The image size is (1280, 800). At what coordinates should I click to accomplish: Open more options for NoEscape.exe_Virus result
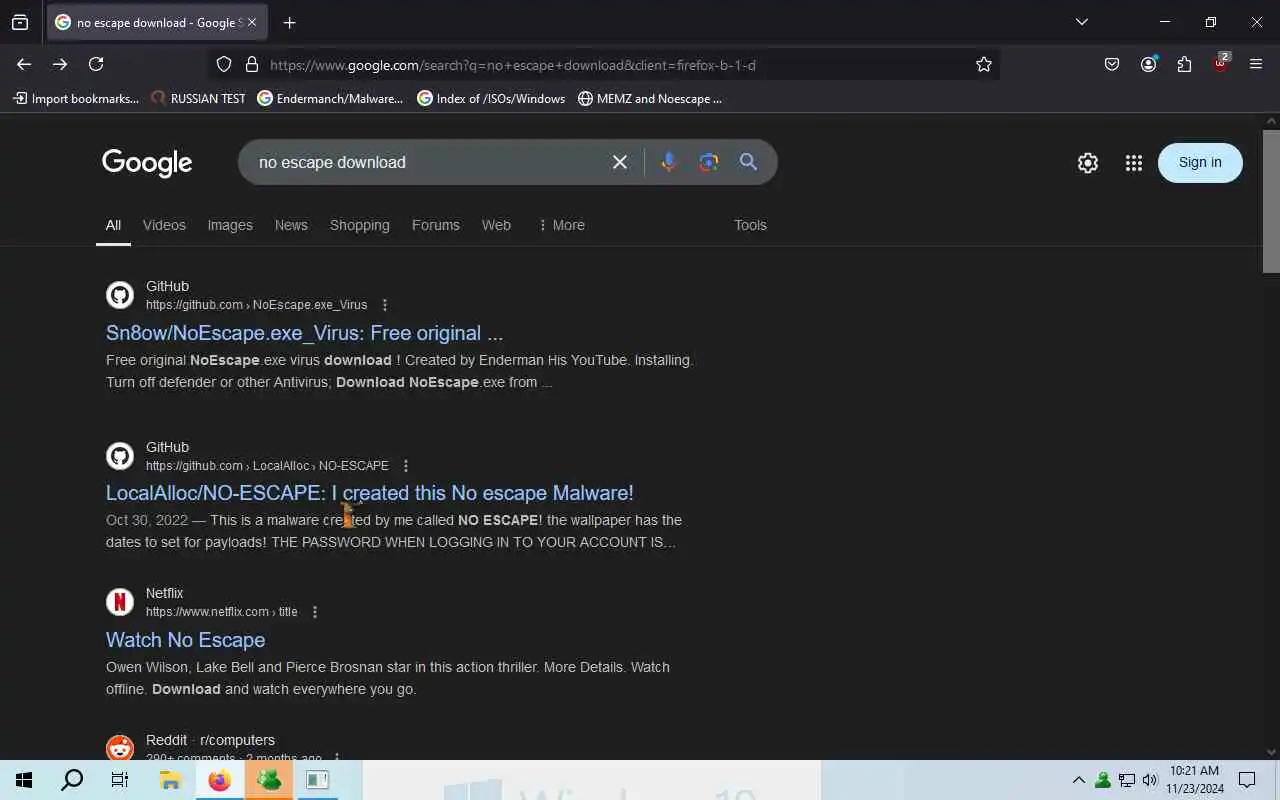point(385,305)
